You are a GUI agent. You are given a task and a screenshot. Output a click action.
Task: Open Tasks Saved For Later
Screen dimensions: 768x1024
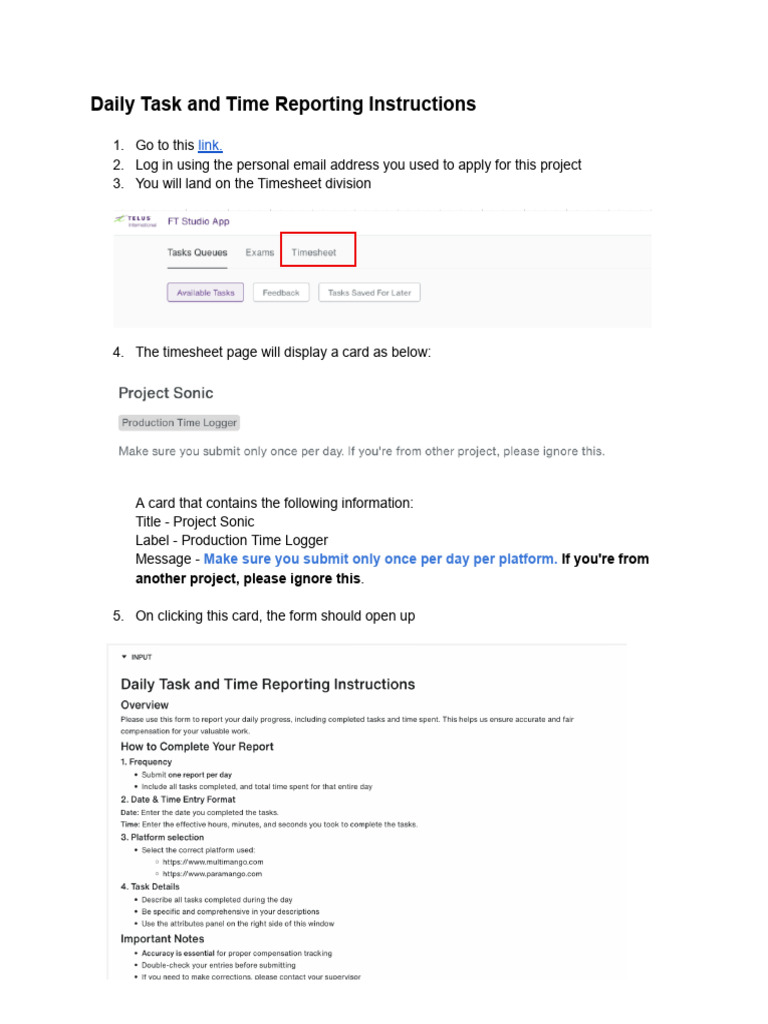369,293
